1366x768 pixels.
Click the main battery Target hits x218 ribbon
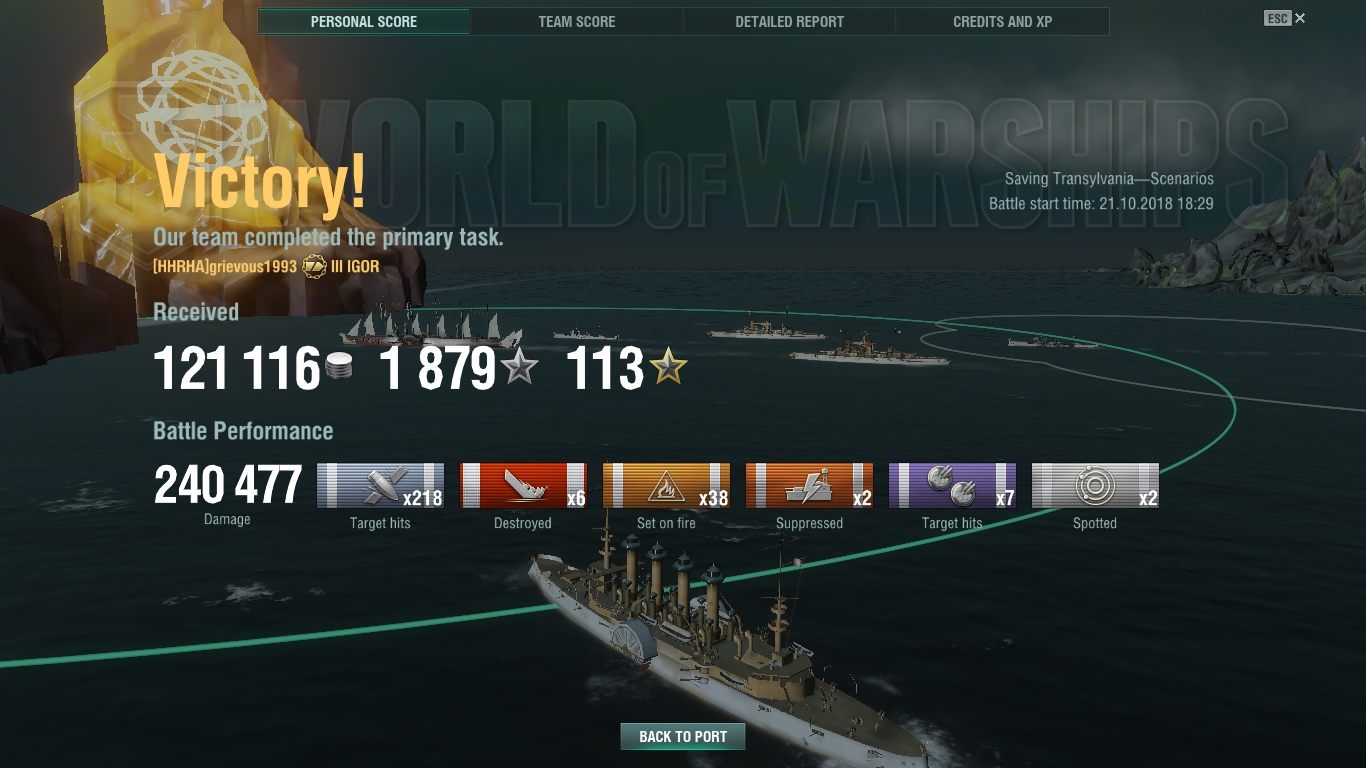pos(380,486)
